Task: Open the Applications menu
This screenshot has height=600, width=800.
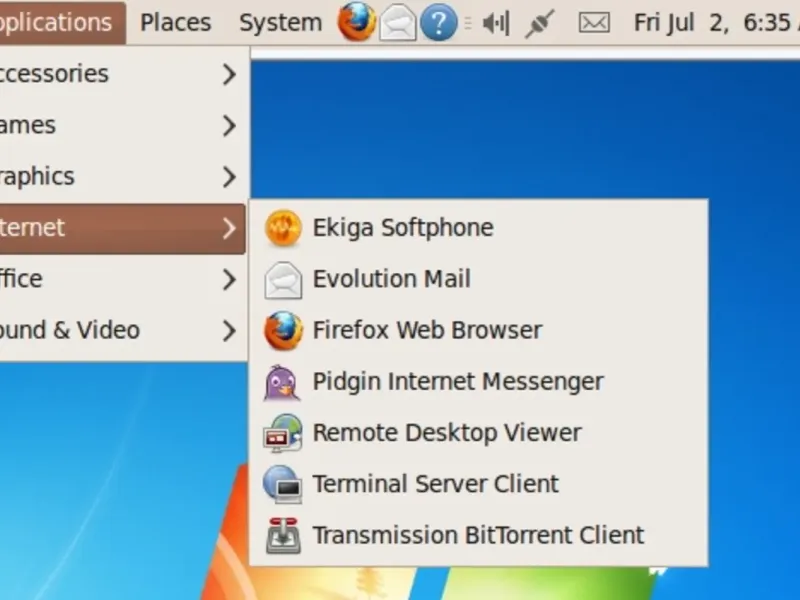Action: coord(62,22)
